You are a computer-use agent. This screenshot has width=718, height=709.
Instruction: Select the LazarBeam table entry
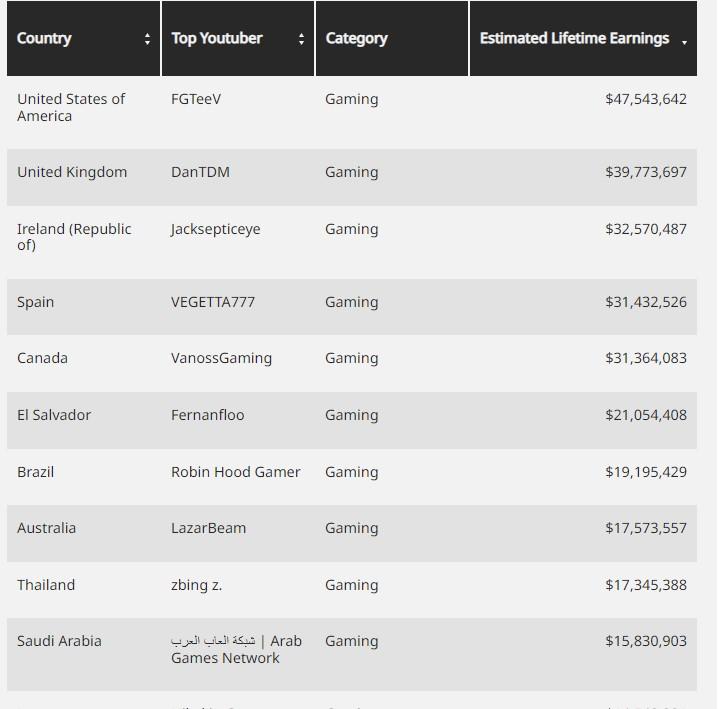tap(208, 528)
